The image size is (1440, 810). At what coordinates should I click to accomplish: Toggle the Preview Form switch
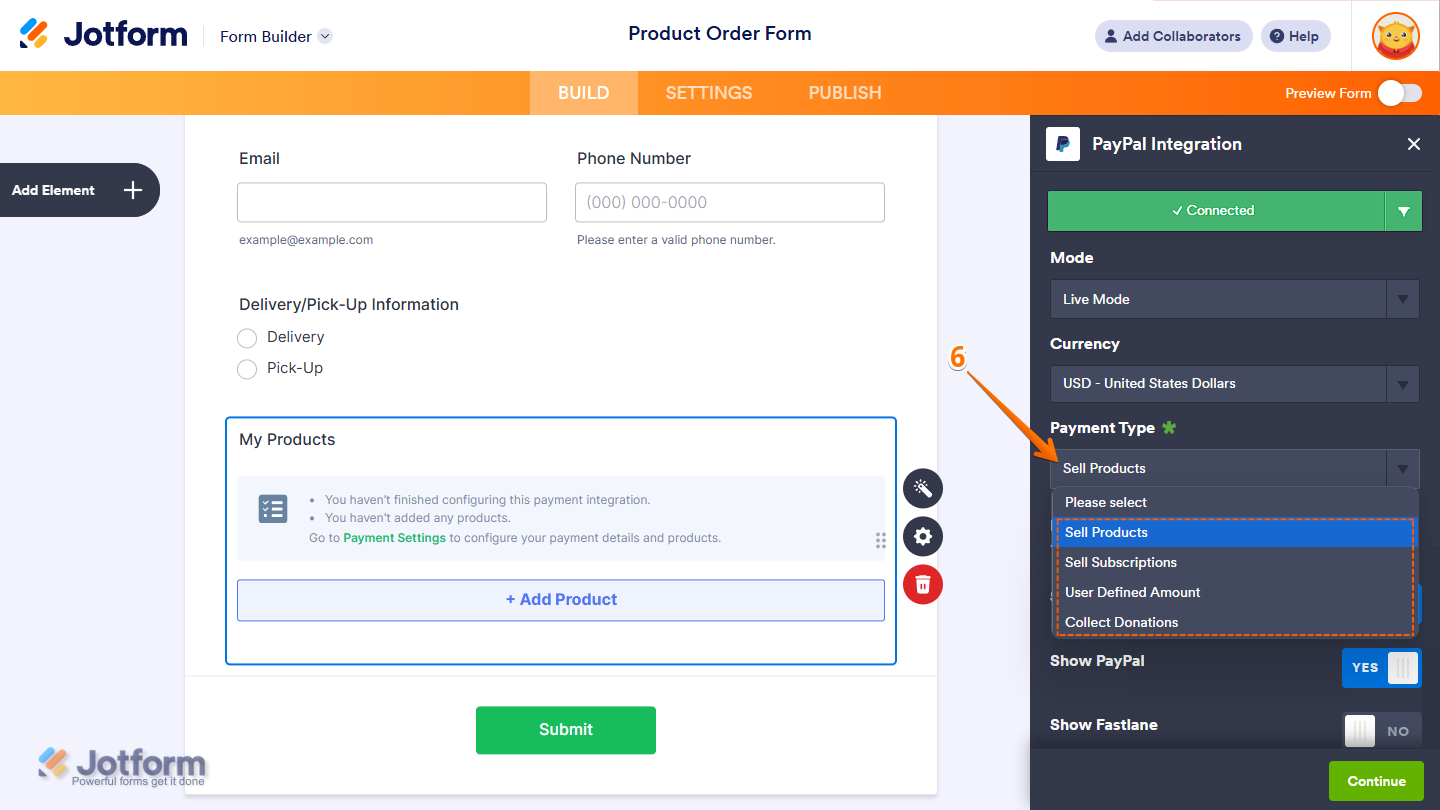pyautogui.click(x=1399, y=93)
